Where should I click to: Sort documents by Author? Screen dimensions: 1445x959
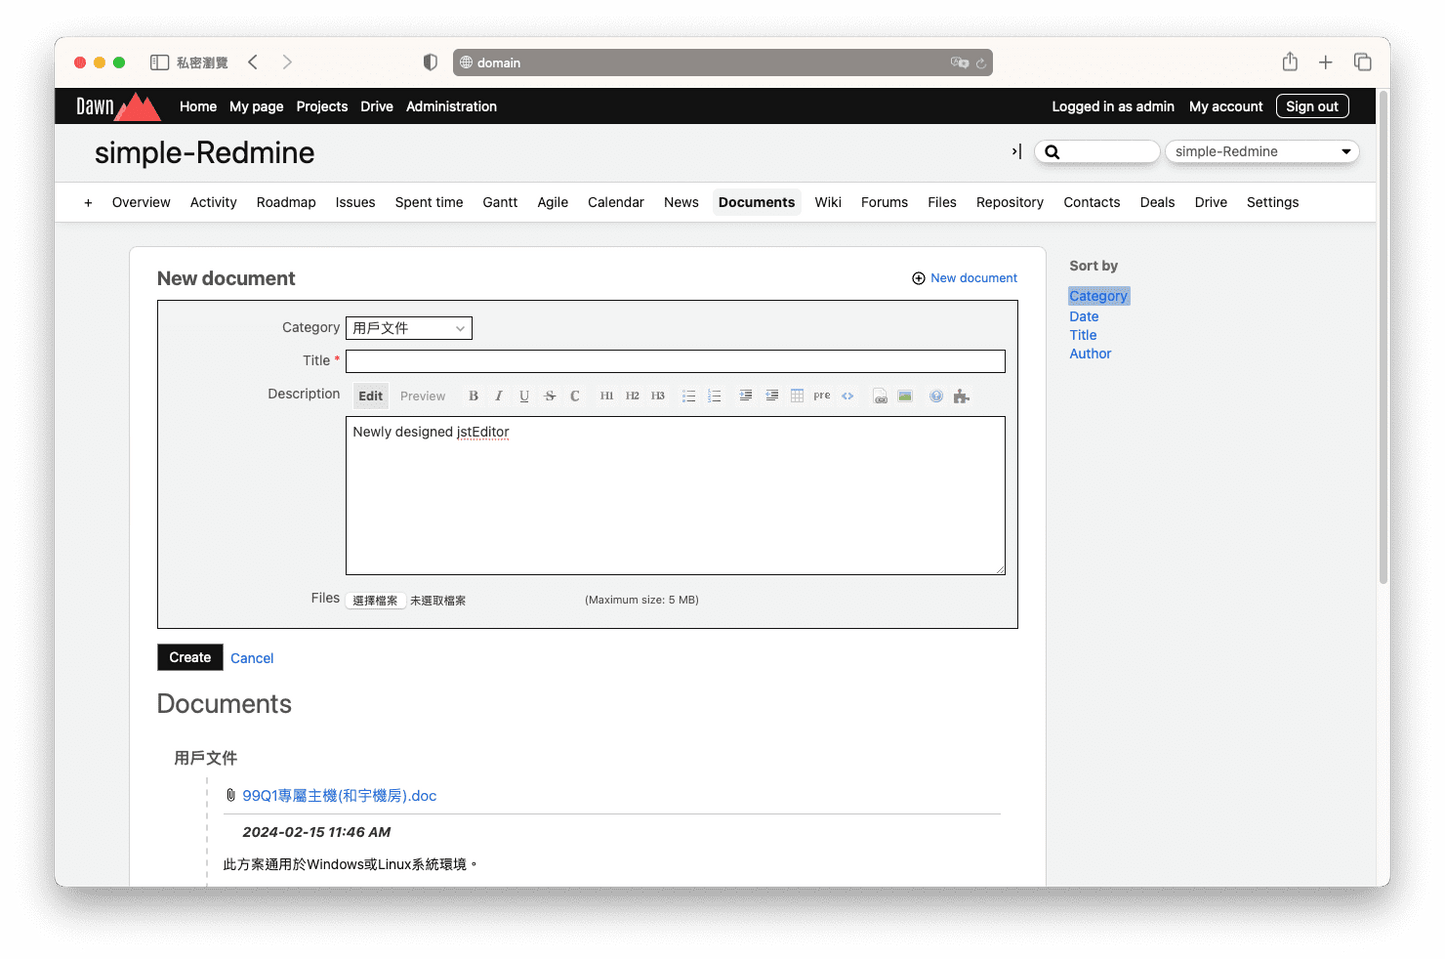tap(1090, 353)
